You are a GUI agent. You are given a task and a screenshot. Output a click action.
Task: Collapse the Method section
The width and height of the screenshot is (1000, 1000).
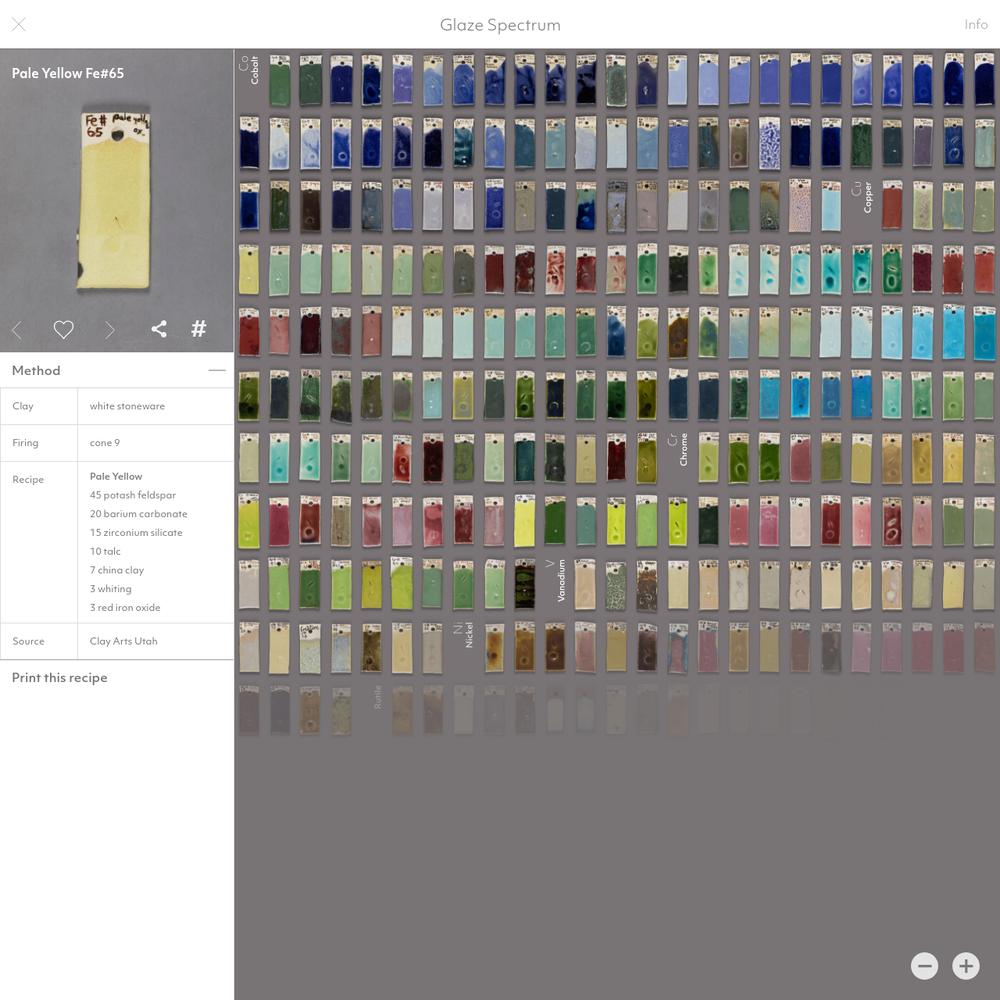tap(216, 370)
